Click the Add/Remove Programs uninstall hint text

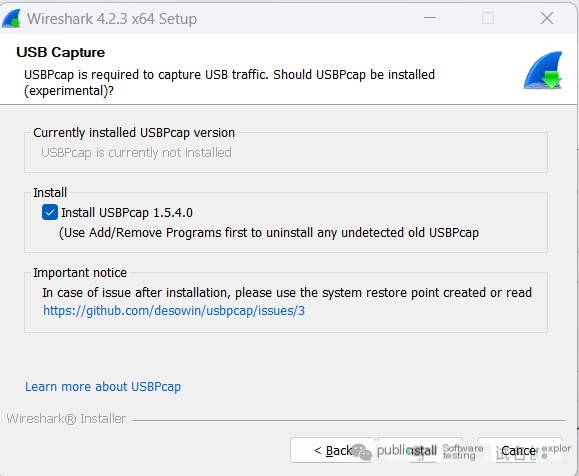pos(269,233)
